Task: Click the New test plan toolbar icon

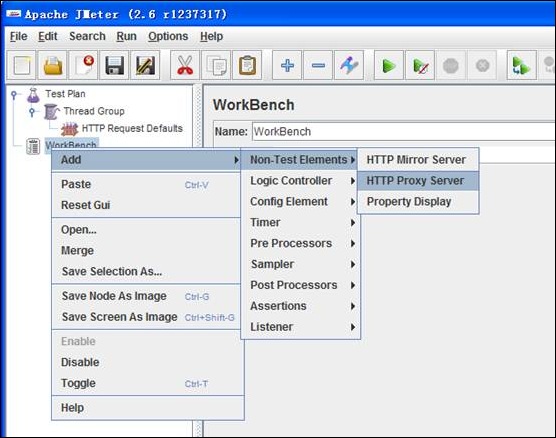Action: click(x=22, y=65)
